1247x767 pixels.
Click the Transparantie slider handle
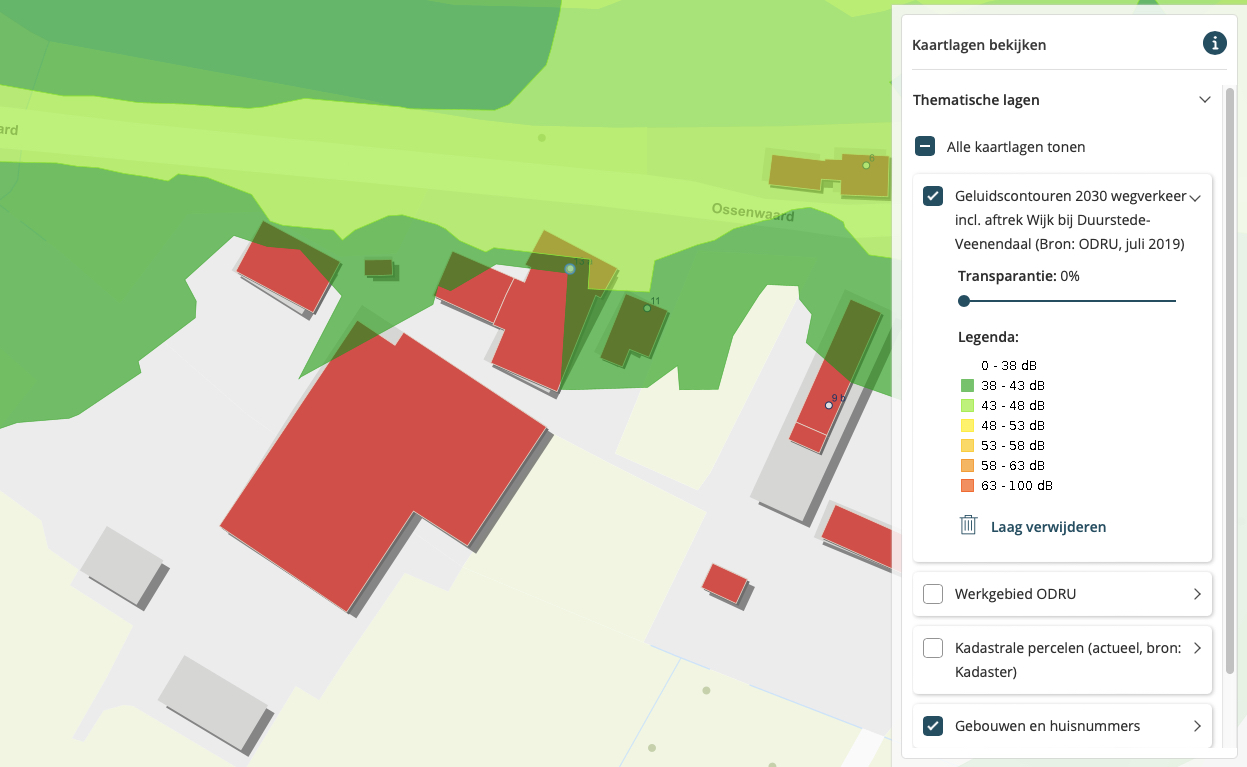click(x=964, y=300)
